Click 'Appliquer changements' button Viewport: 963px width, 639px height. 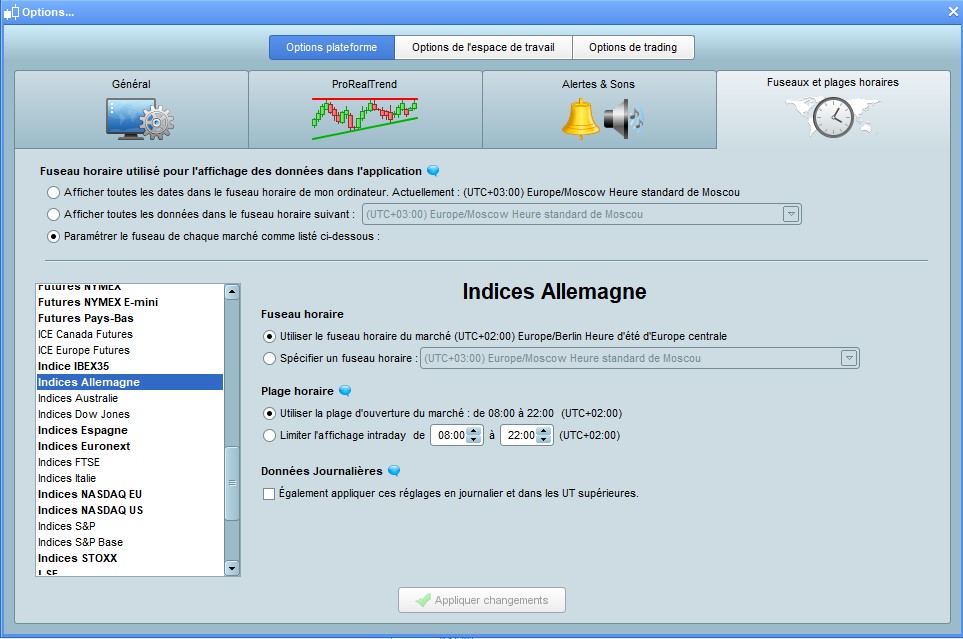(x=482, y=600)
